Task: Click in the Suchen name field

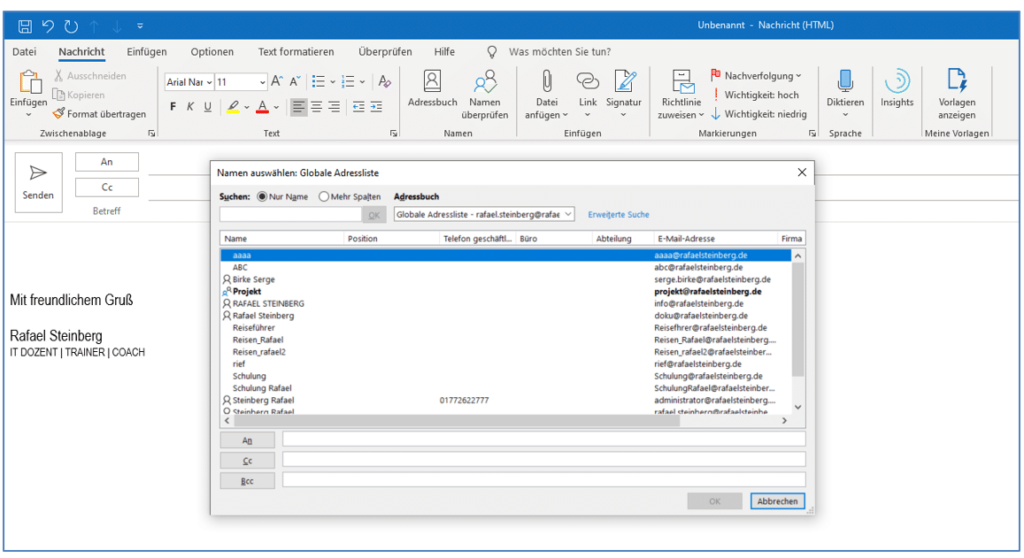Action: (290, 214)
